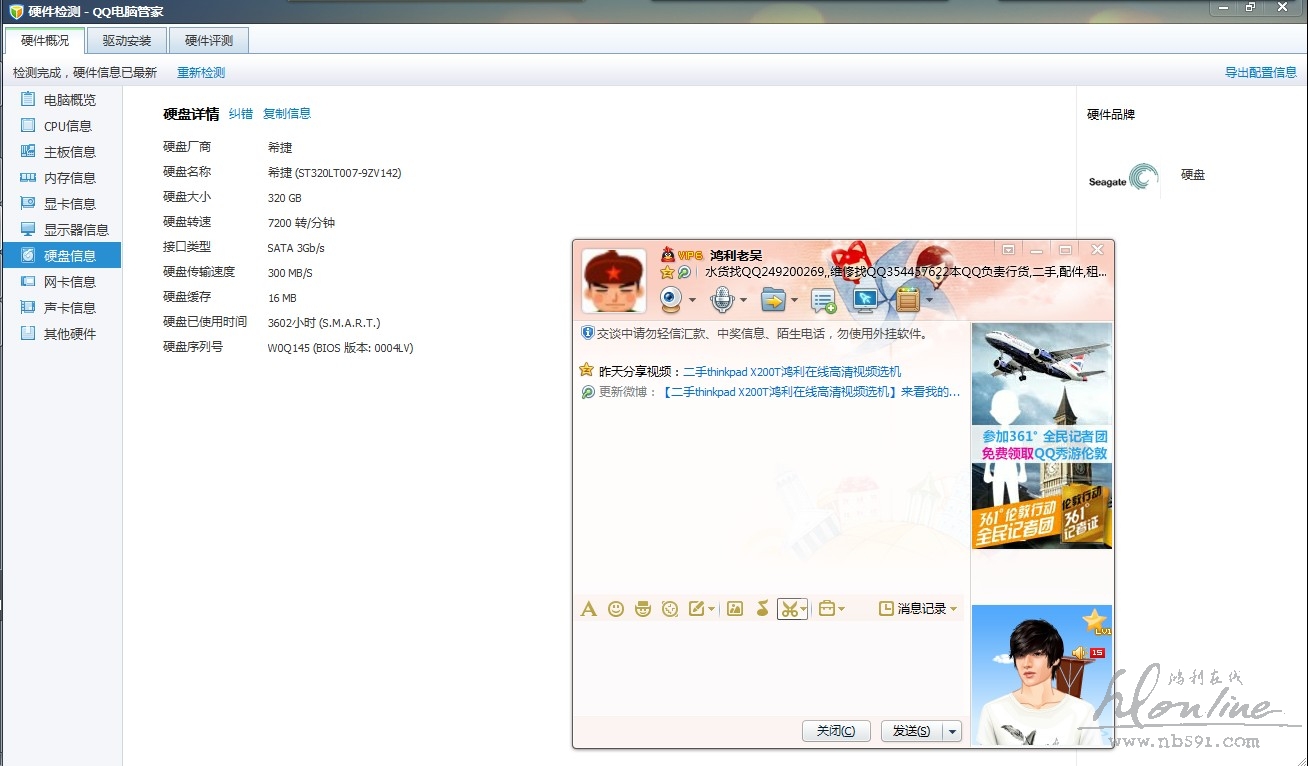Click the 纠错 error correction link

click(241, 114)
